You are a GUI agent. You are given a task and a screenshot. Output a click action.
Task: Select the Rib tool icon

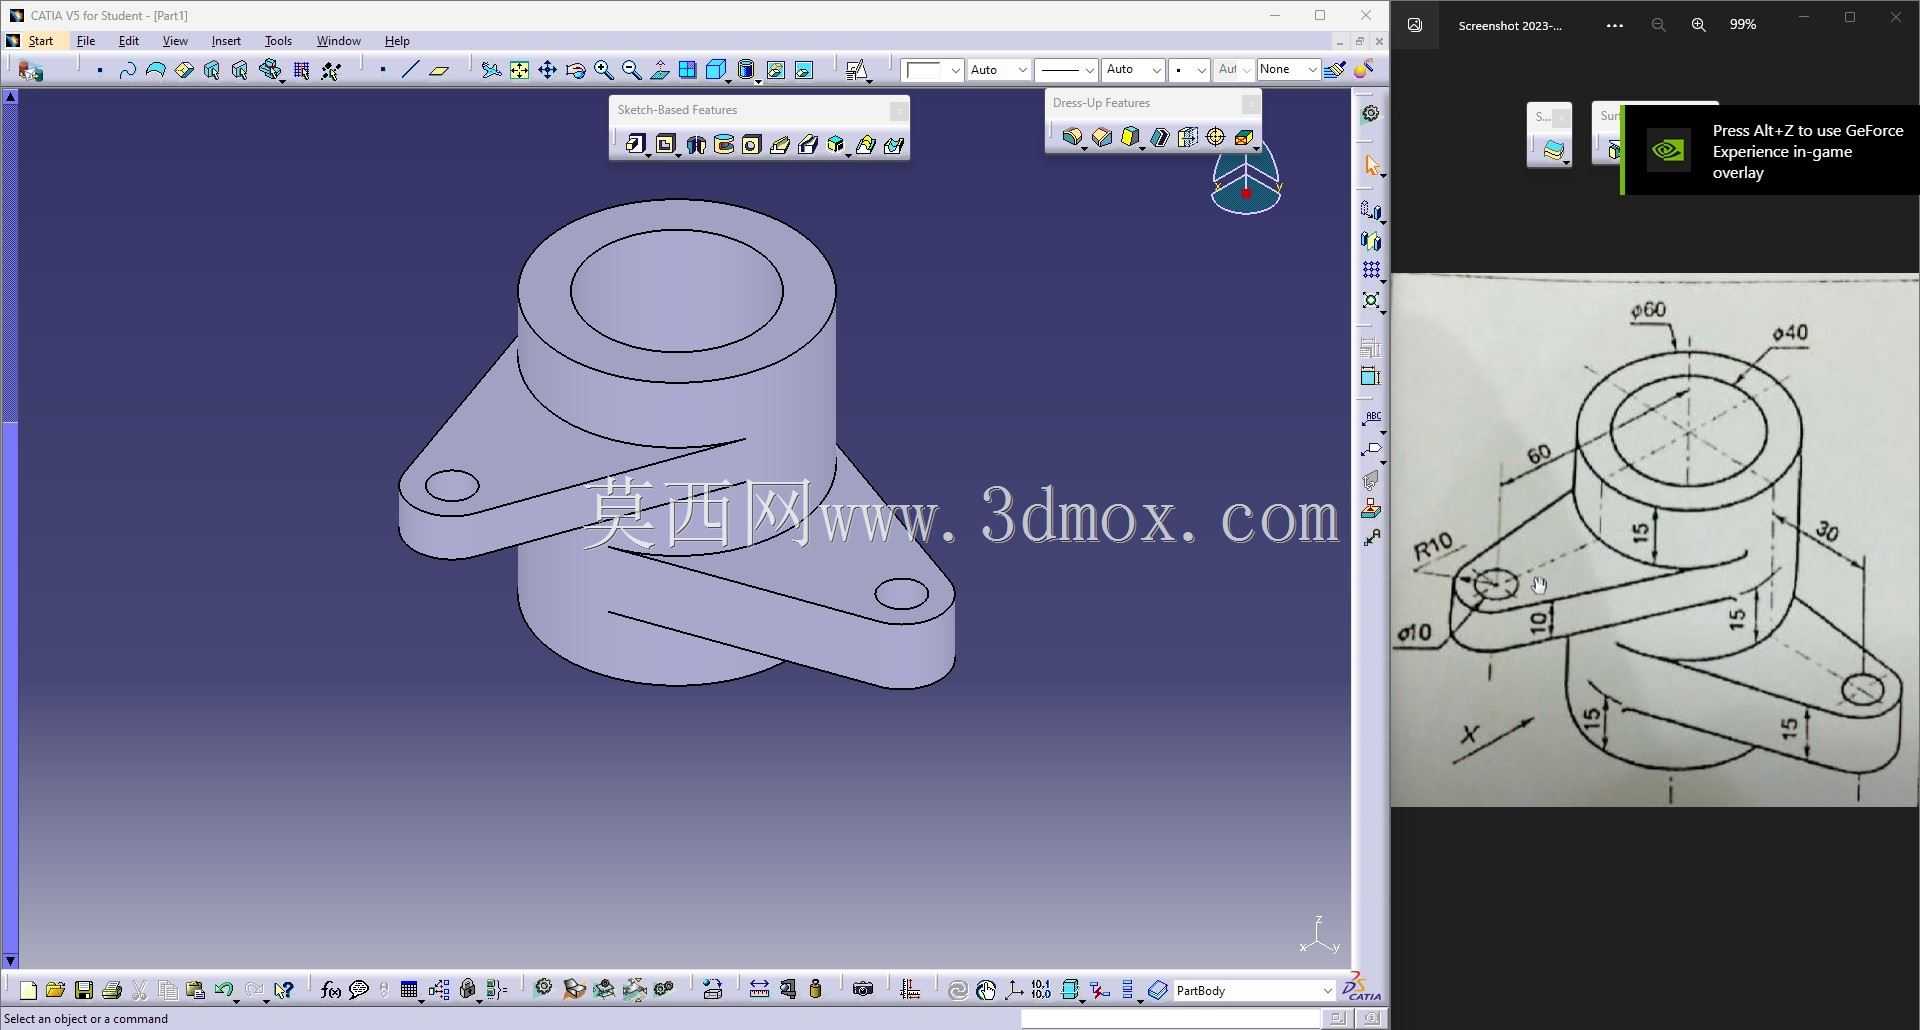click(x=780, y=145)
